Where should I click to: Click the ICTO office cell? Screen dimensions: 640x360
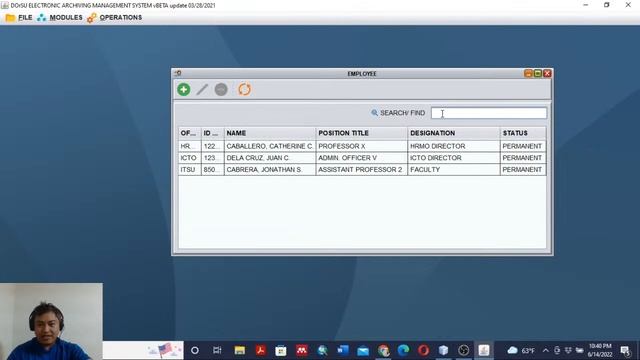coord(189,158)
